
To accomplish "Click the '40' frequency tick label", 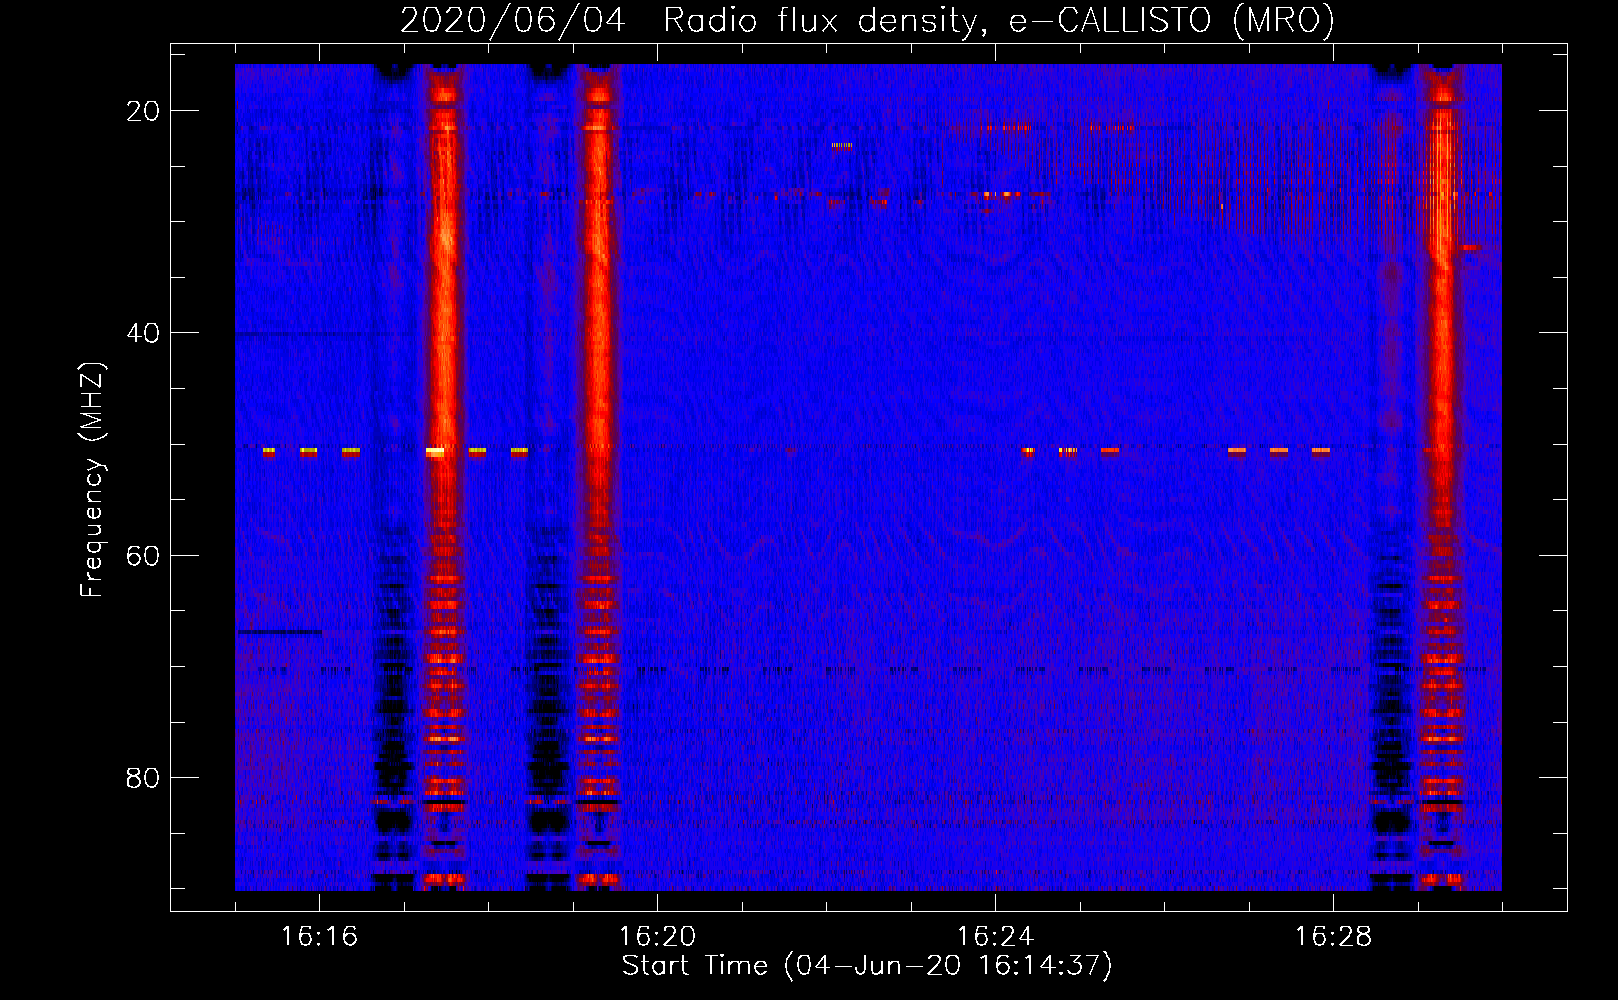I will click(143, 333).
